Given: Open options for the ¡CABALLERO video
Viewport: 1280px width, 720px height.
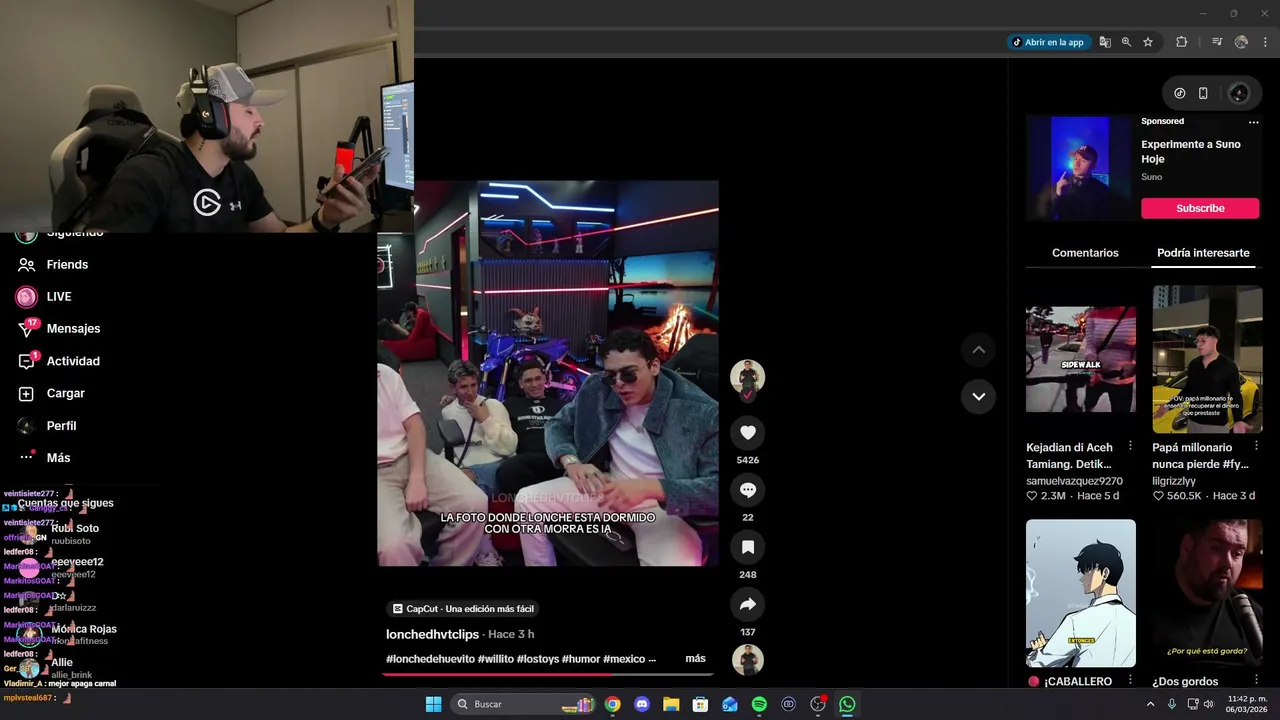Looking at the screenshot, I should (x=1130, y=680).
